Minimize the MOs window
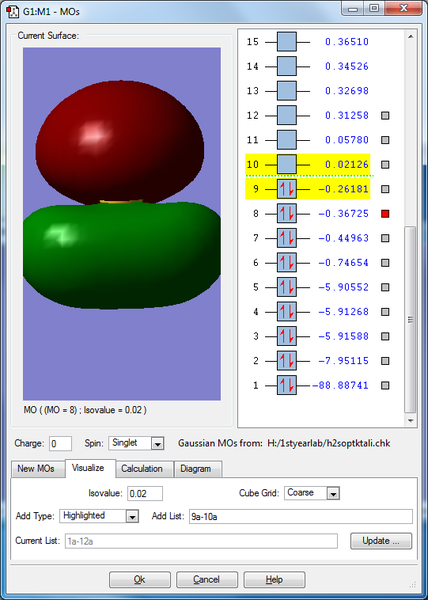This screenshot has height=600, width=428. [353, 8]
